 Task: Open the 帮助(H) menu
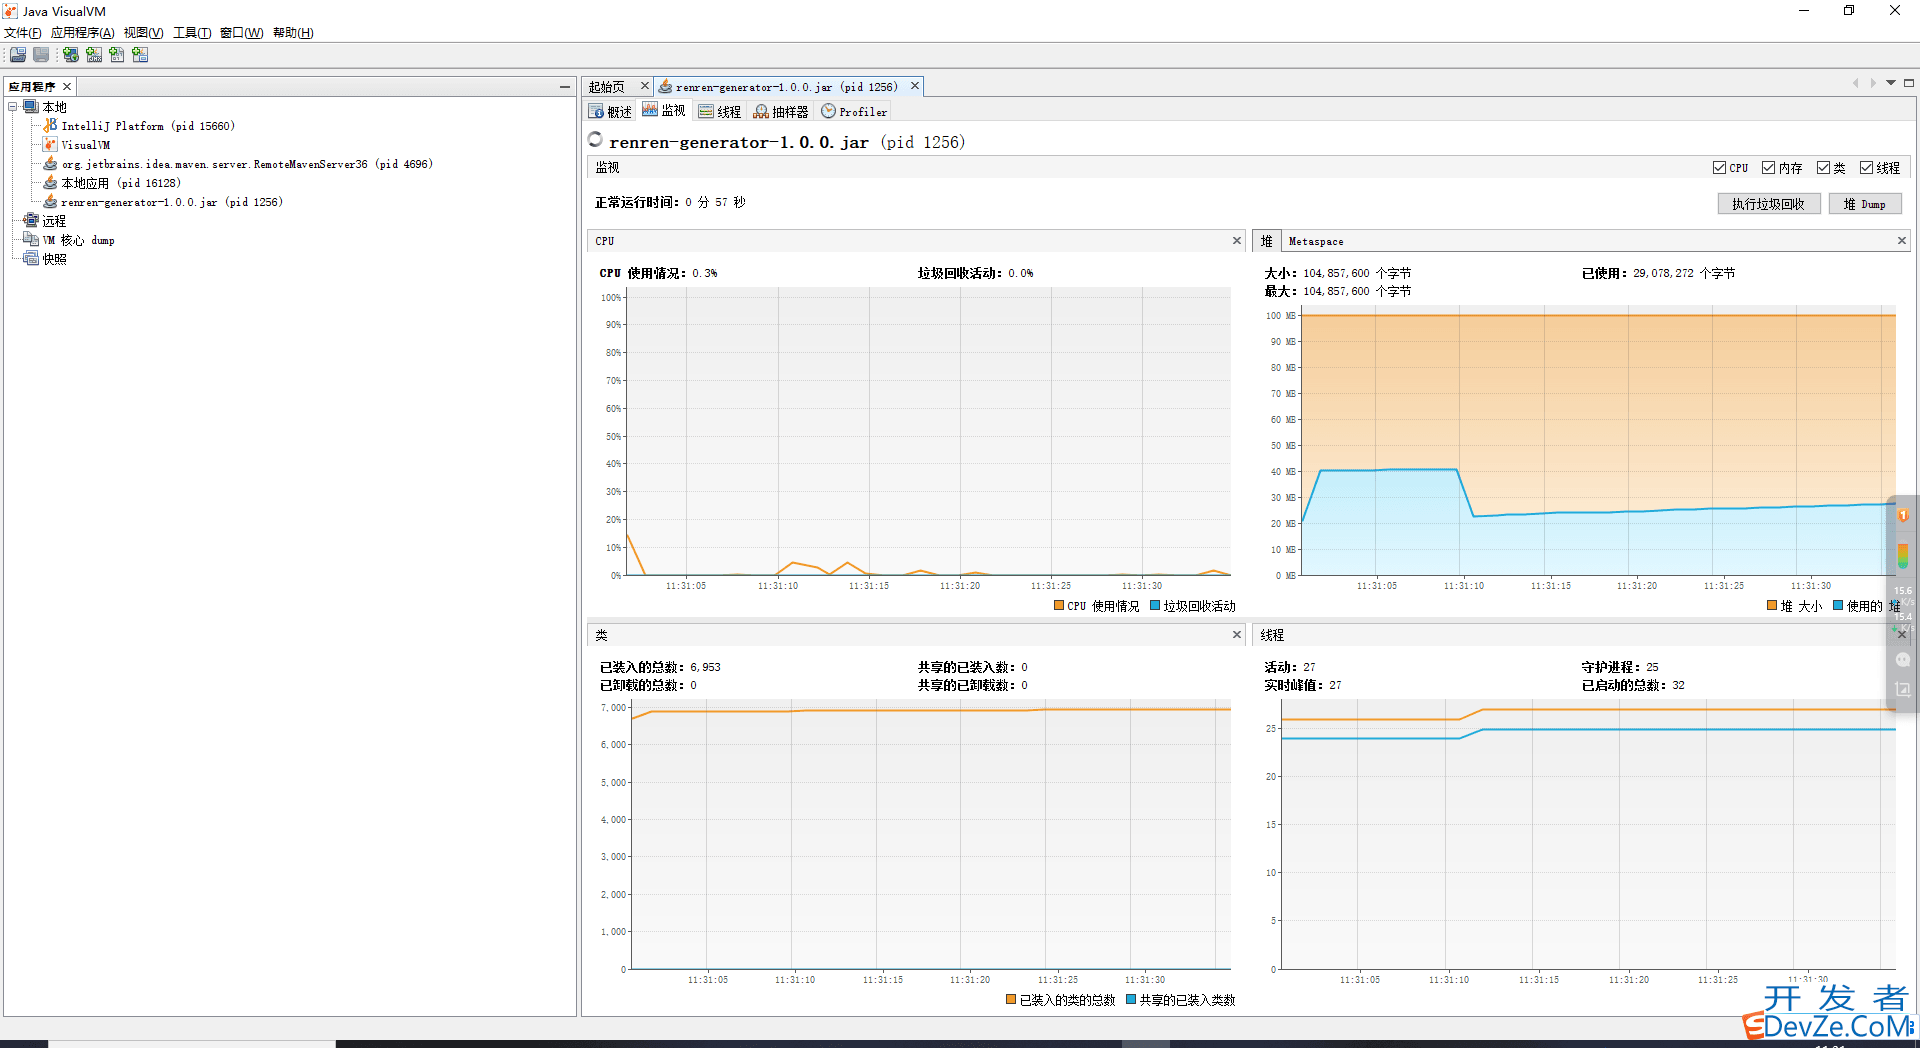[x=293, y=33]
